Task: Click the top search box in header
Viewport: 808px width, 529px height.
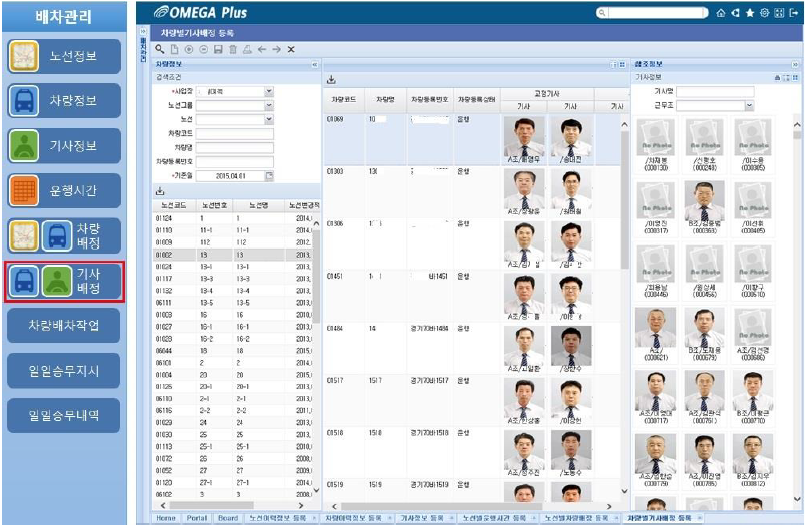Action: click(650, 13)
